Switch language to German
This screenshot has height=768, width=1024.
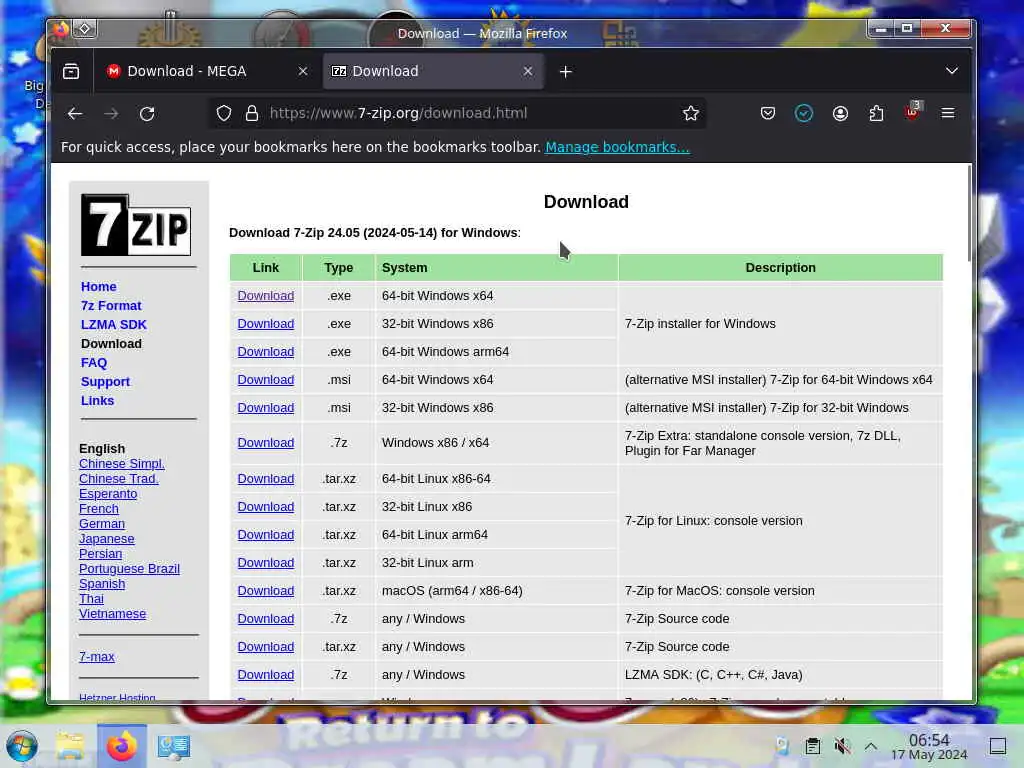[x=102, y=524]
